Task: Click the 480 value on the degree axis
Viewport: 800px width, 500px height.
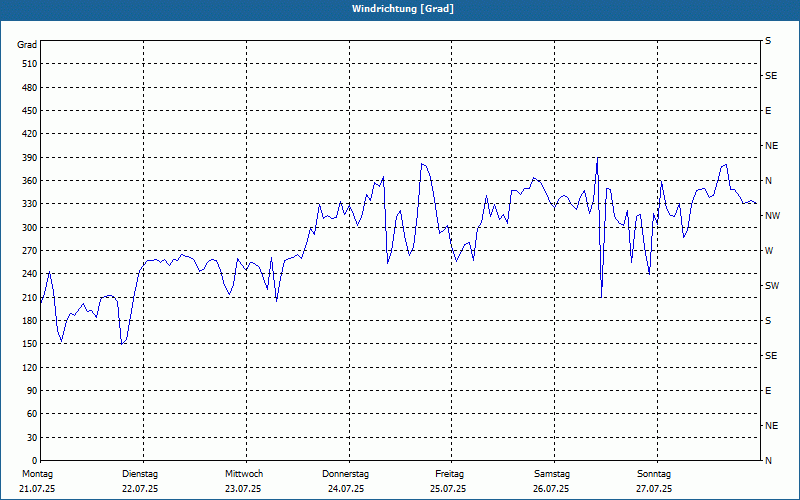Action: click(x=30, y=87)
